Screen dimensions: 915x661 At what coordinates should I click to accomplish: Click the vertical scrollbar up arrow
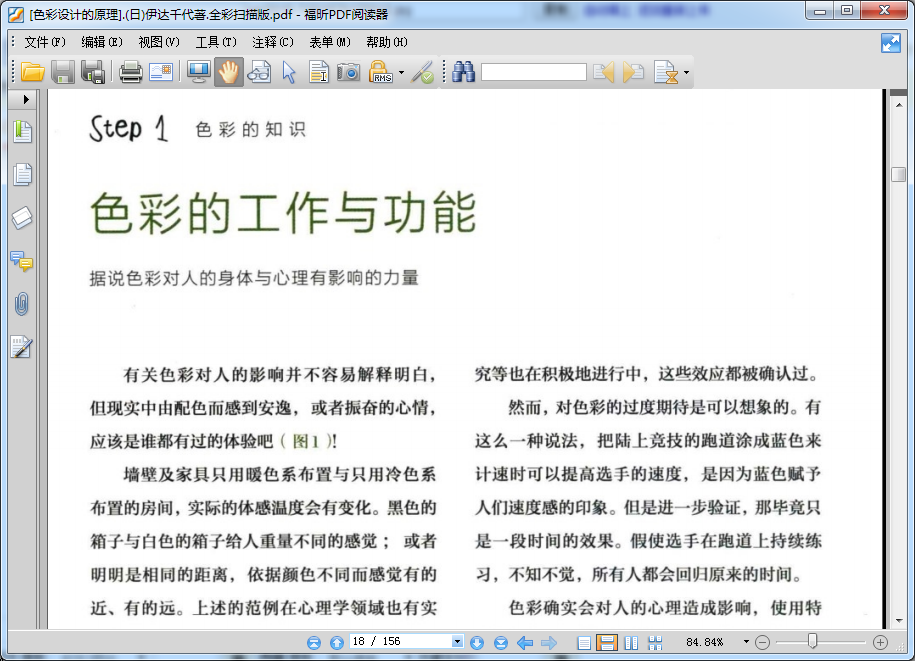[899, 105]
